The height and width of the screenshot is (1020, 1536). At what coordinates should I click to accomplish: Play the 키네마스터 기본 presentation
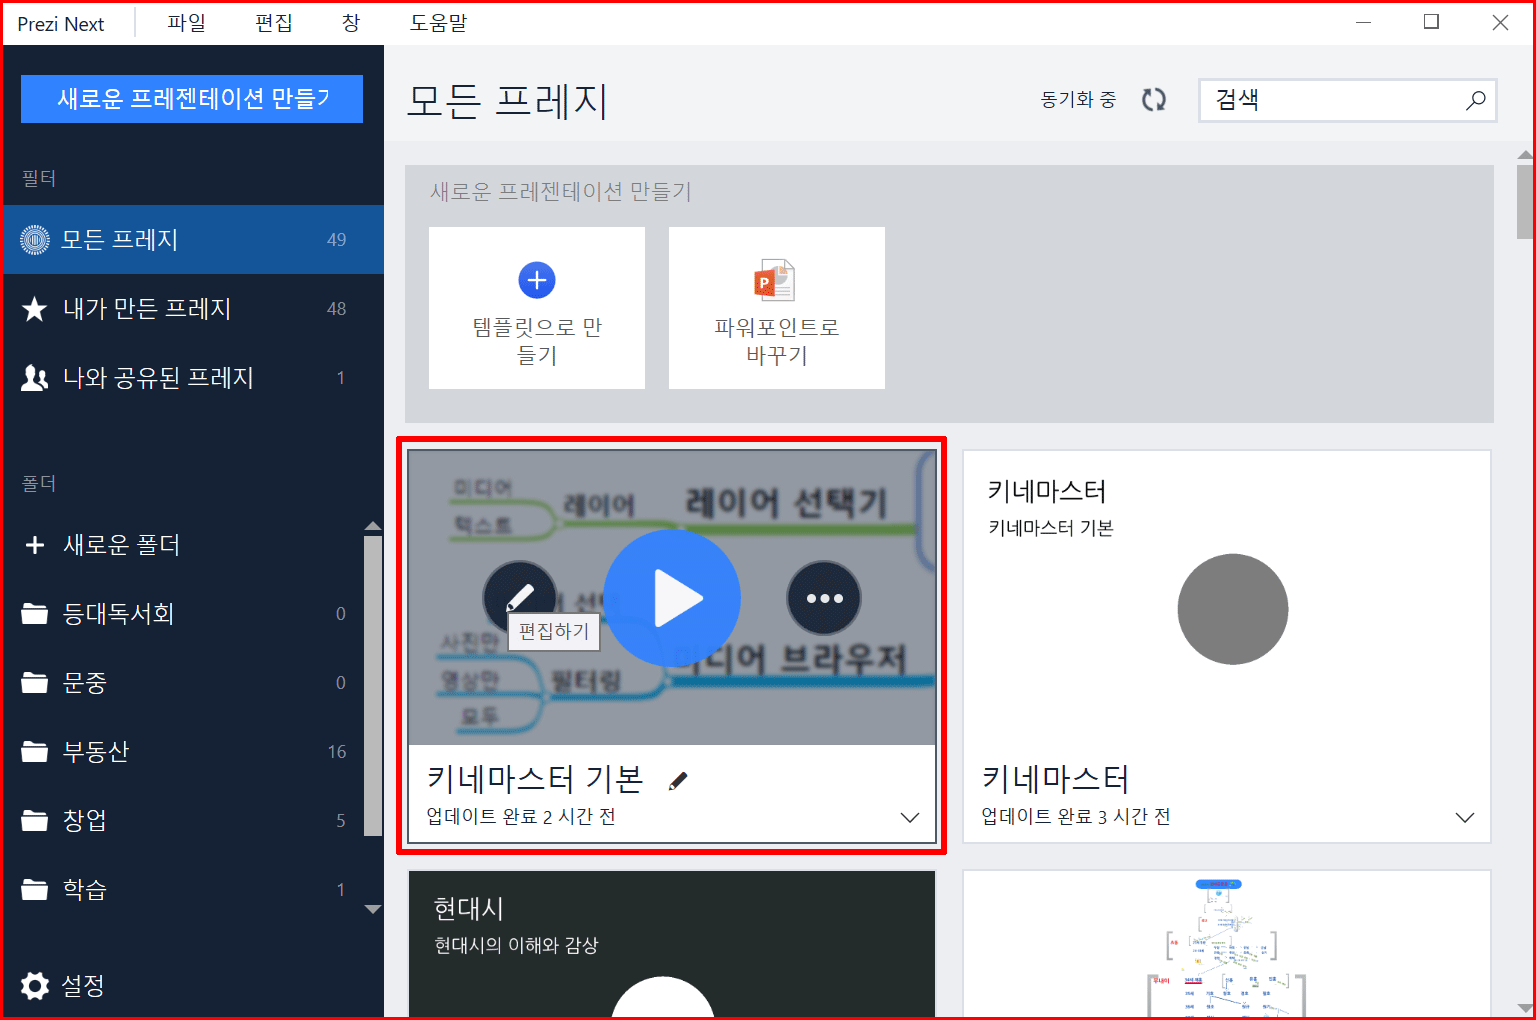pos(672,598)
